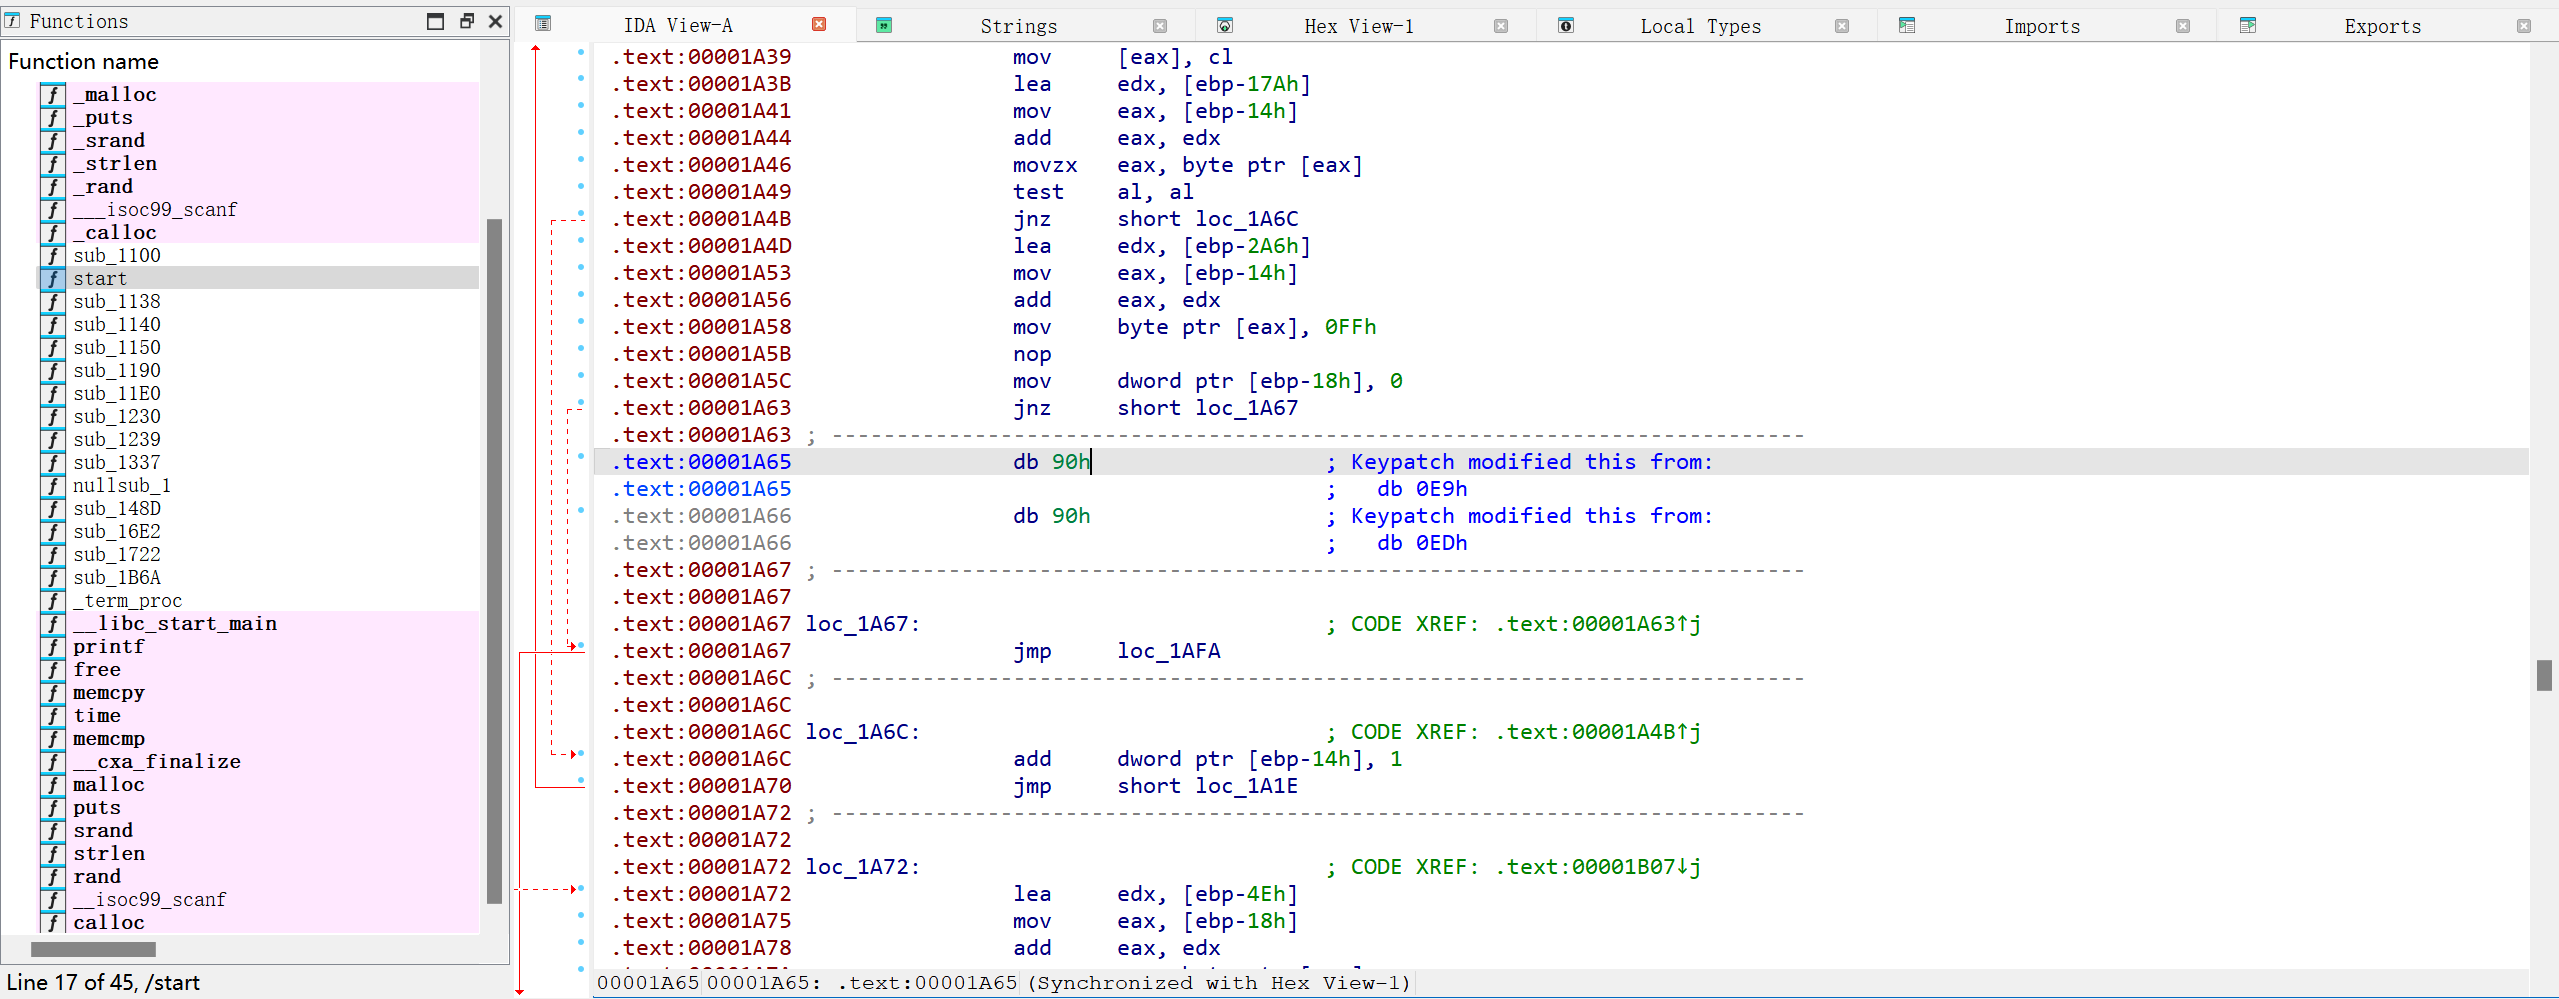Float the Functions panel window
2559x999 pixels.
(x=466, y=21)
